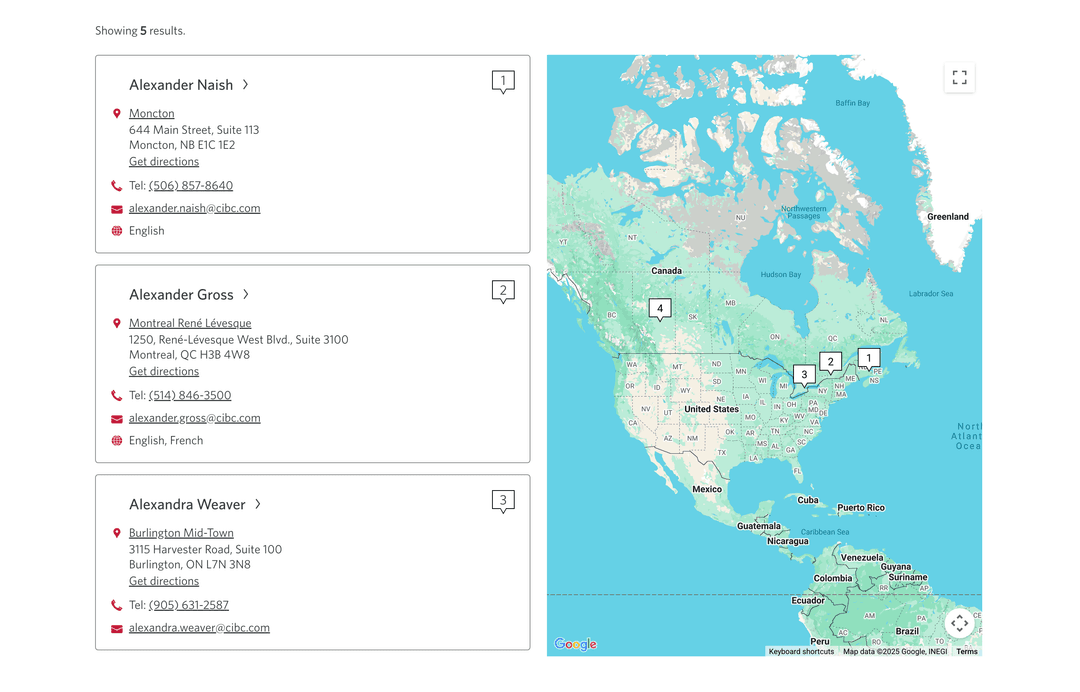Expand Alexander Gross profile chevron
Screen dimensions: 1080x692
pos(246,295)
